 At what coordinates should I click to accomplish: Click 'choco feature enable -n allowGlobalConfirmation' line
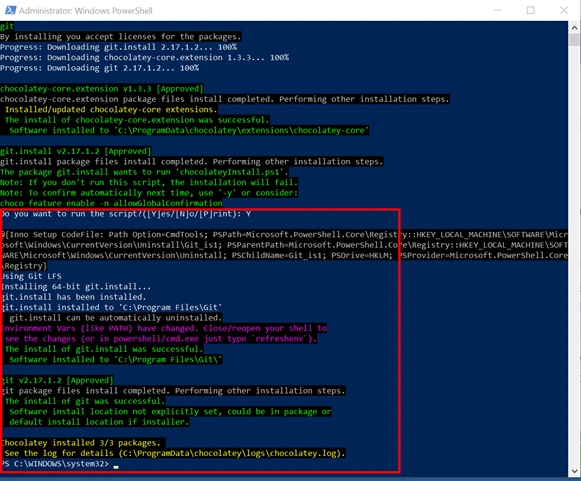(x=111, y=203)
